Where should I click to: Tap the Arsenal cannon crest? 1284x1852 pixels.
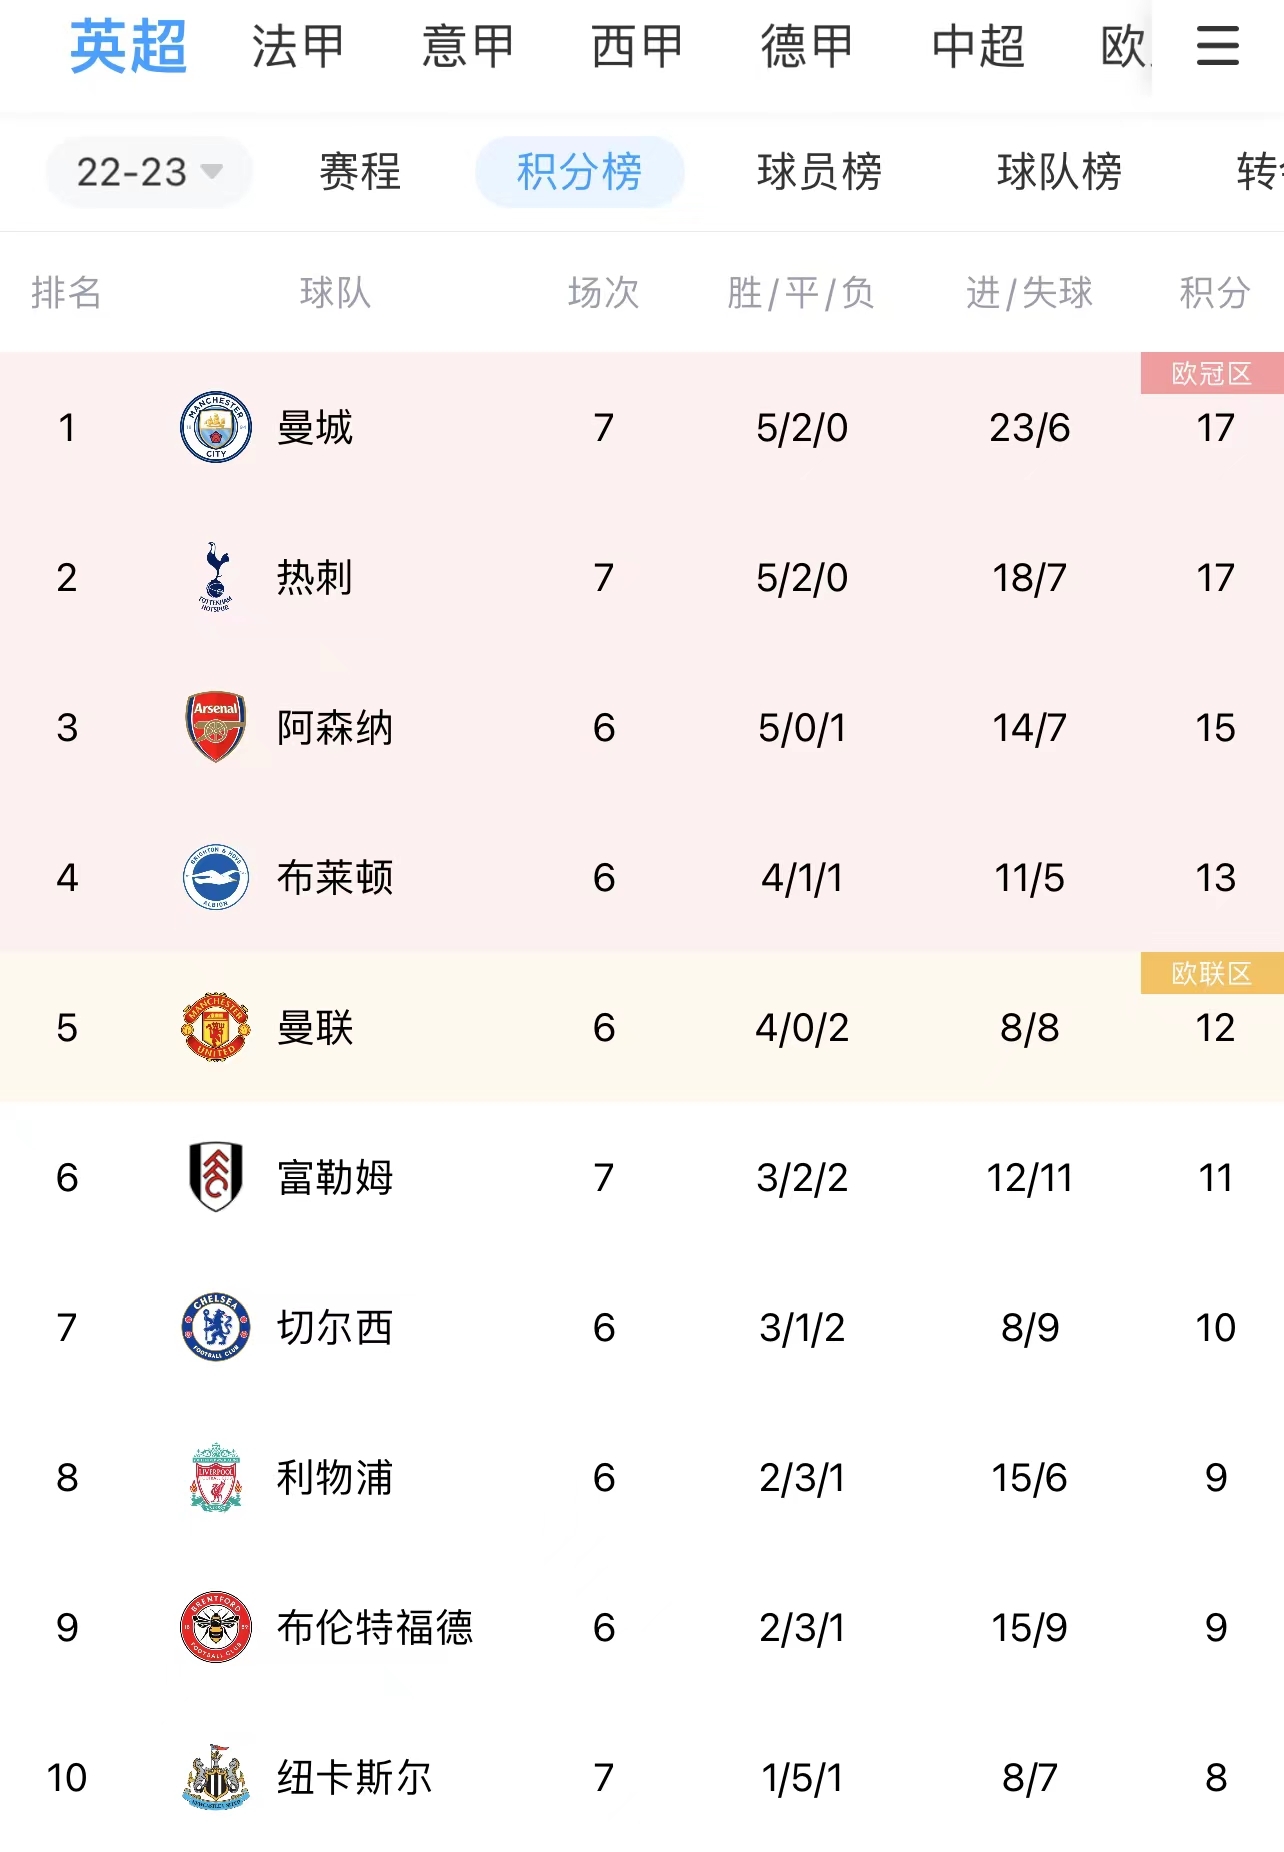tap(216, 727)
